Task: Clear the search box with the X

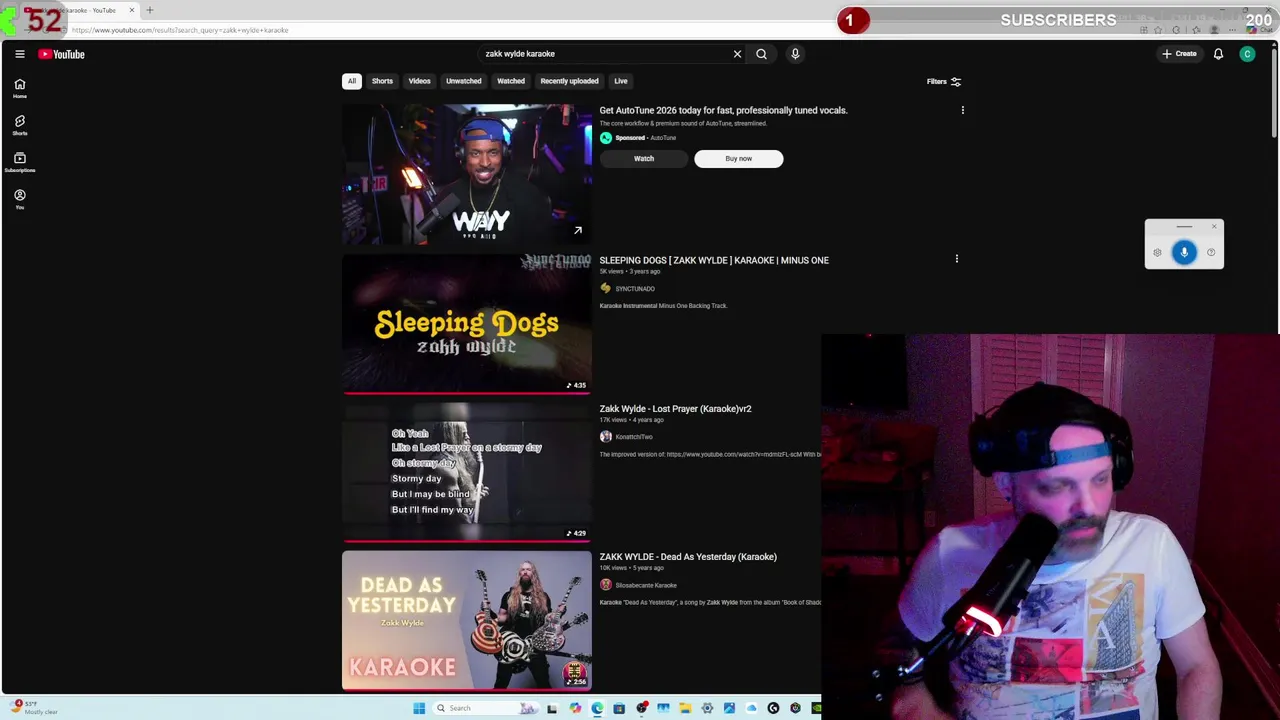Action: tap(737, 54)
